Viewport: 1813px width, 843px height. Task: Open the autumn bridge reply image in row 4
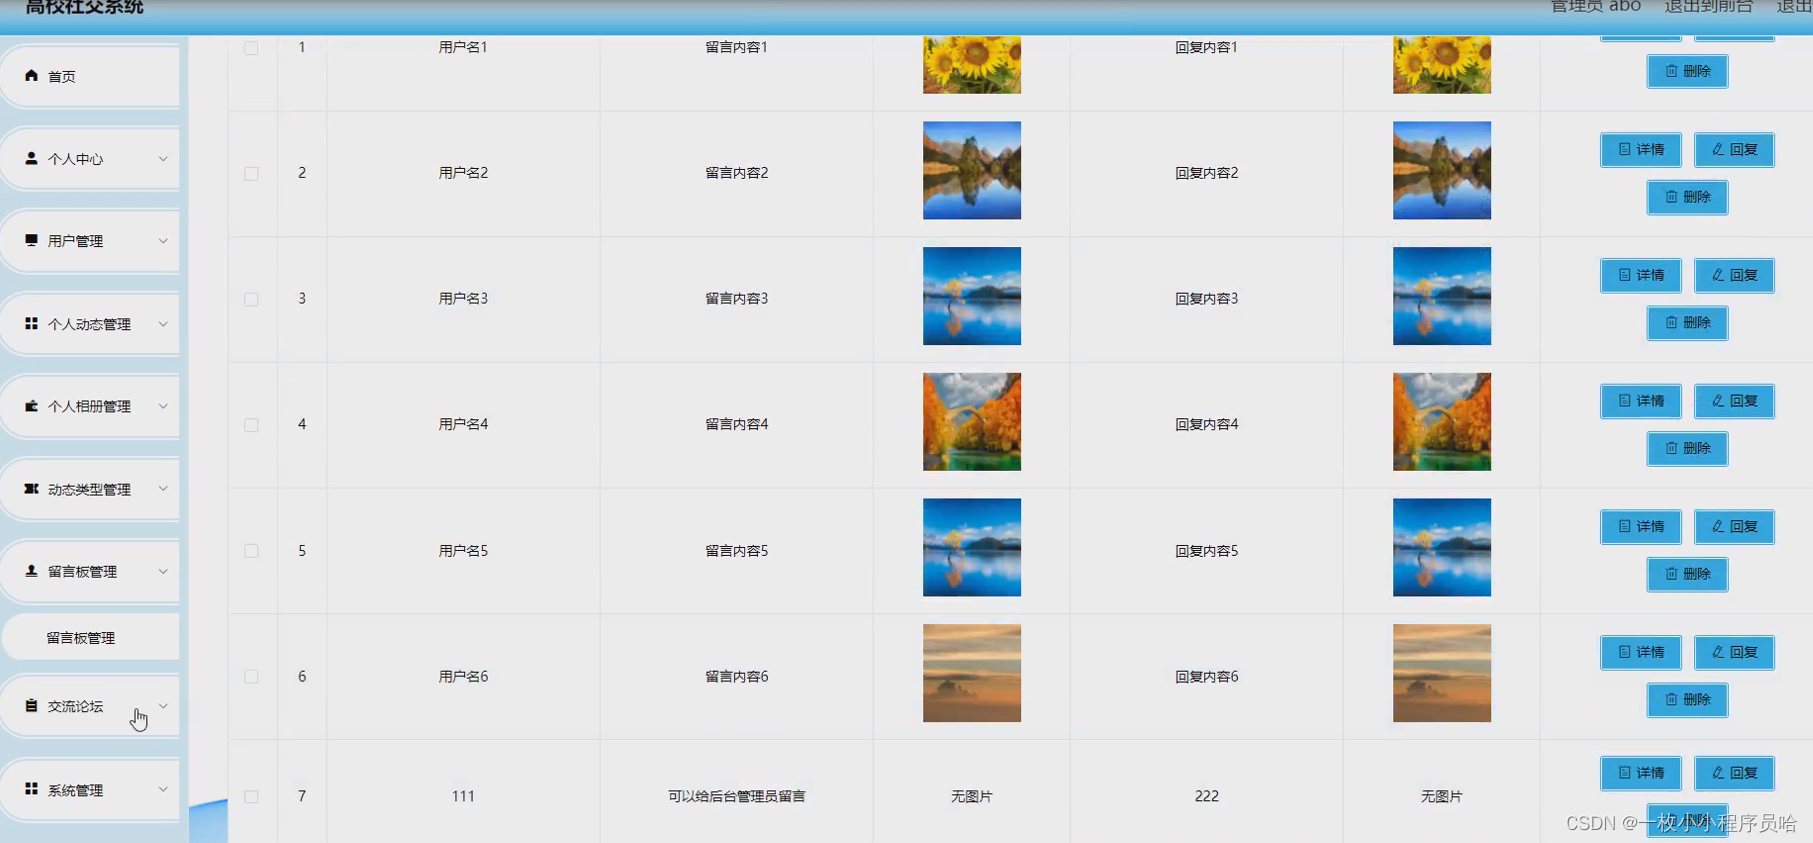point(1442,422)
